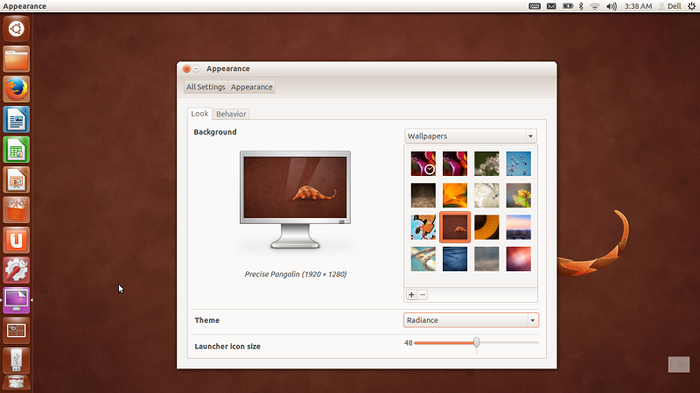Image resolution: width=700 pixels, height=393 pixels.
Task: Launch Firefox from the launcher
Action: 17,89
